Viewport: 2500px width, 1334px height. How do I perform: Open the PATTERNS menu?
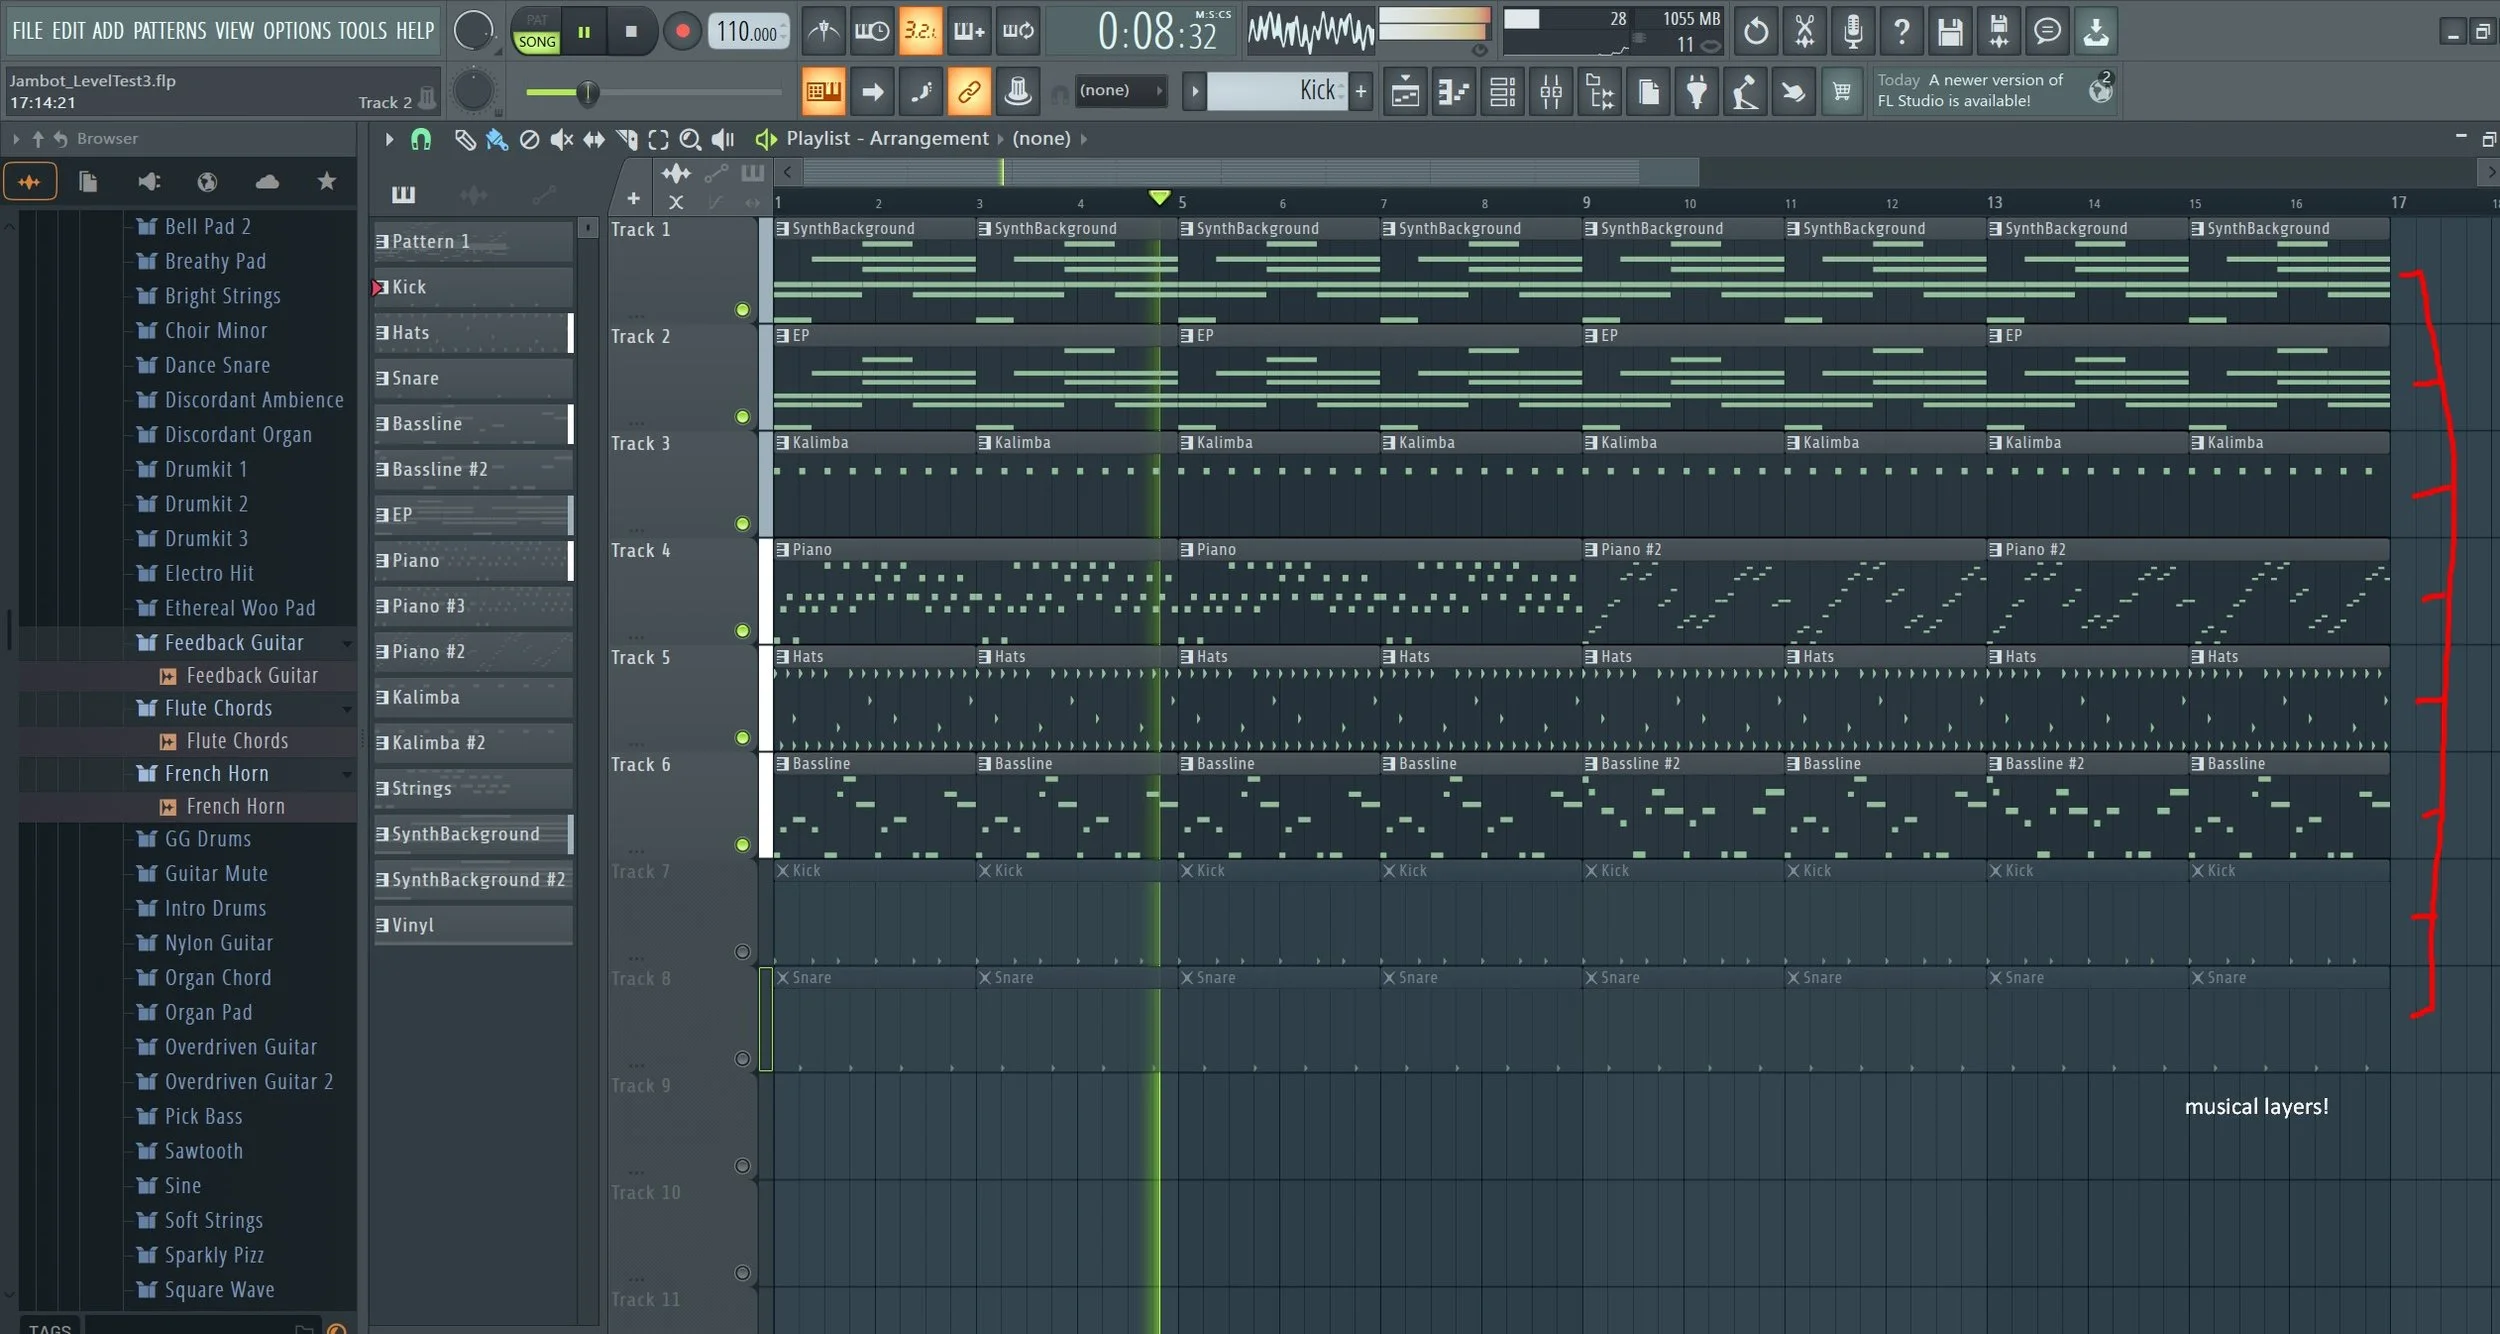(169, 31)
